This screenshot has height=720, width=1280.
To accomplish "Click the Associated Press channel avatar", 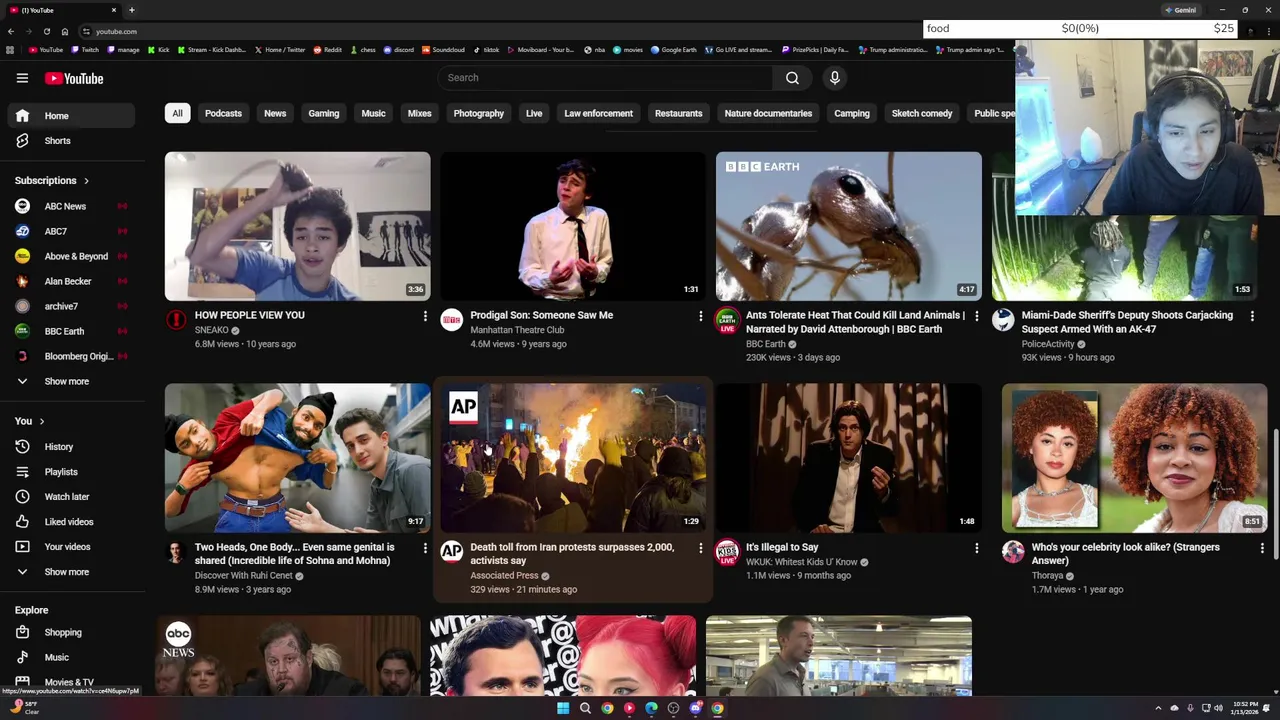I will click(452, 551).
